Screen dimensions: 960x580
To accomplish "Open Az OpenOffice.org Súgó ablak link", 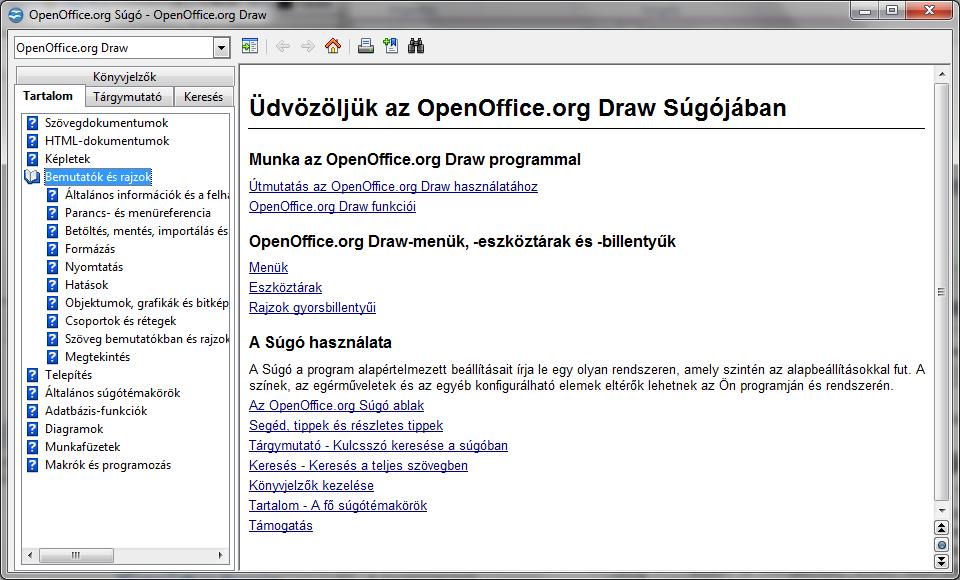I will [336, 405].
